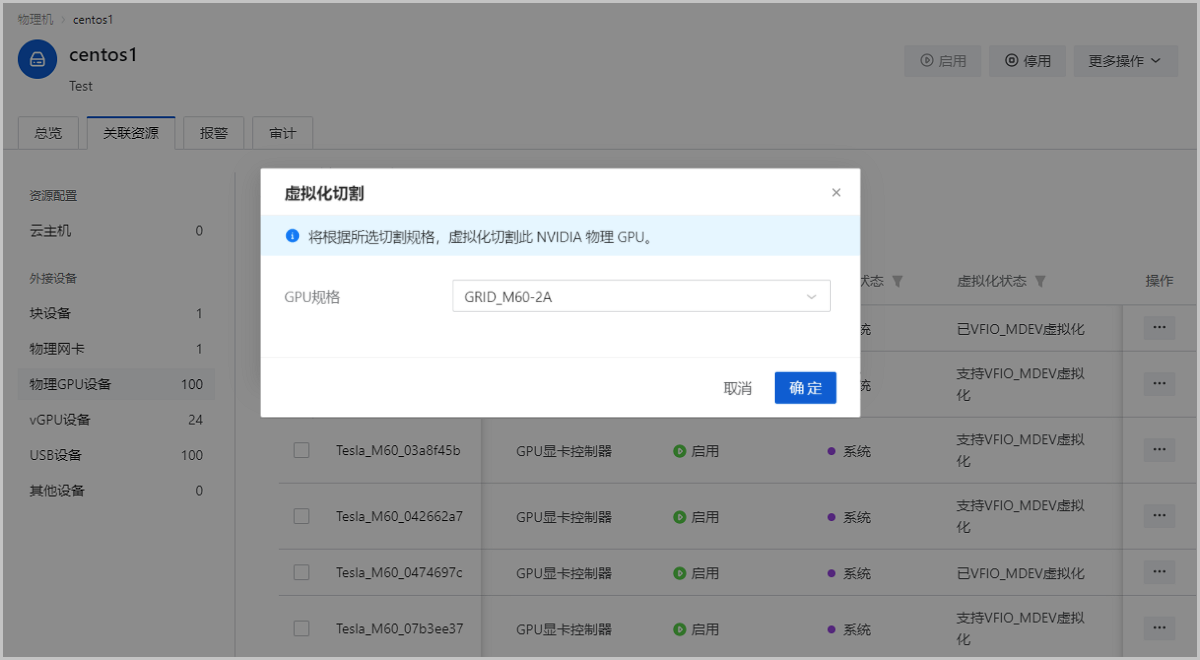The height and width of the screenshot is (660, 1200).
Task: Open the GPU规格 dropdown showing GRID_M60-2A
Action: click(x=641, y=296)
